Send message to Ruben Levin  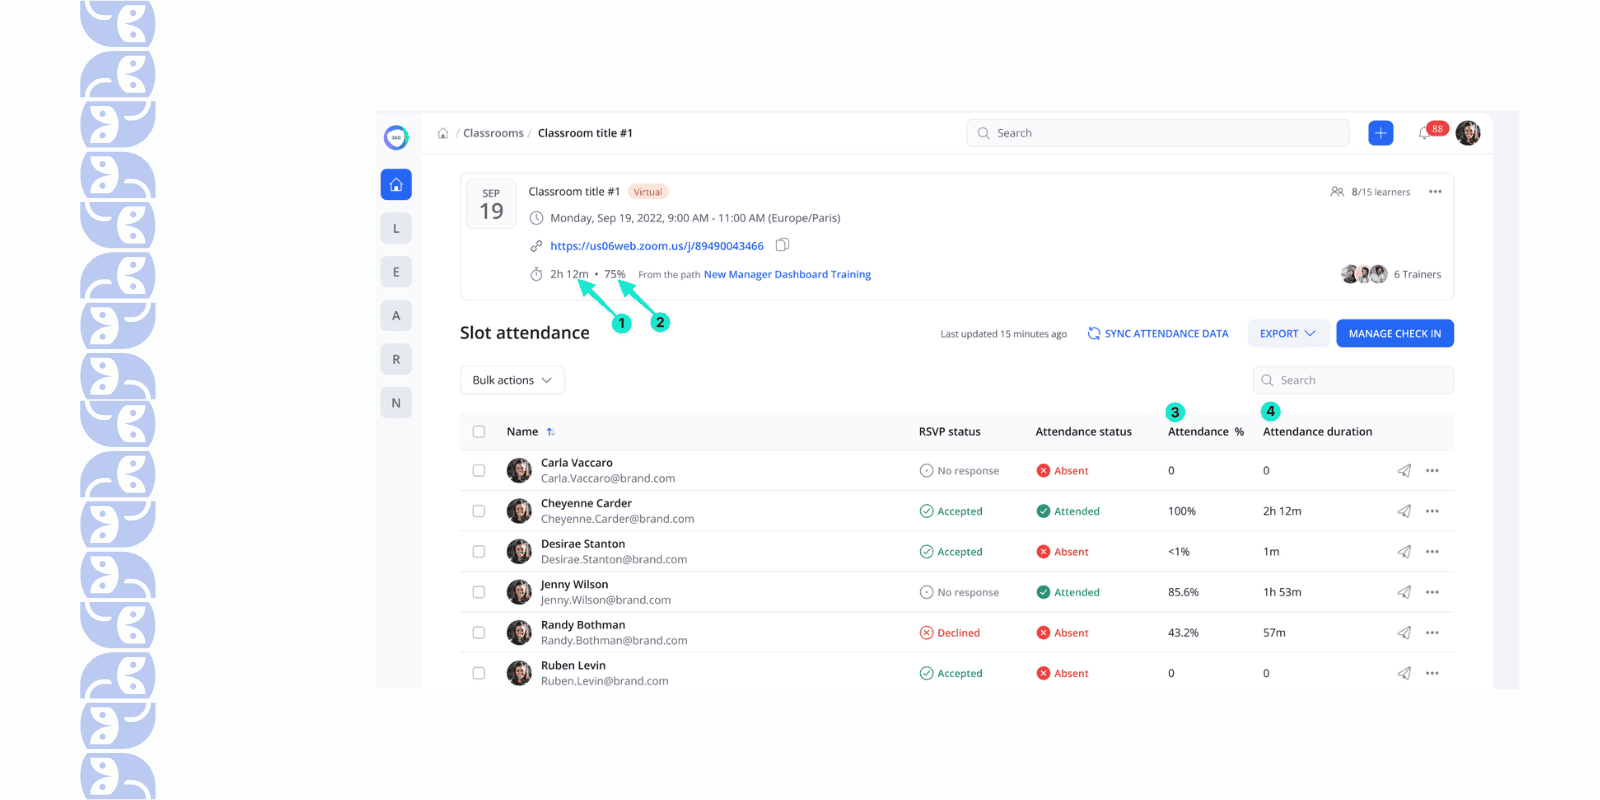point(1404,673)
